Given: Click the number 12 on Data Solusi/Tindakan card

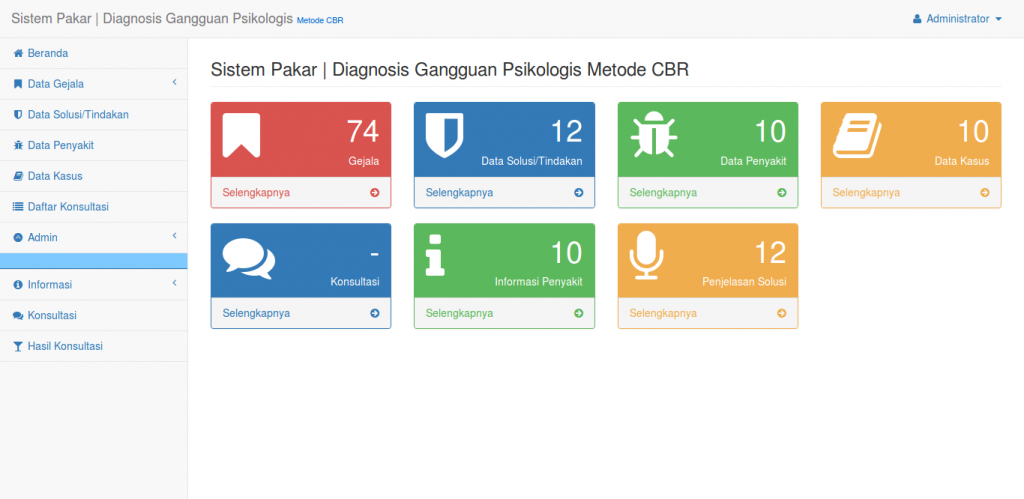Looking at the screenshot, I should point(566,132).
